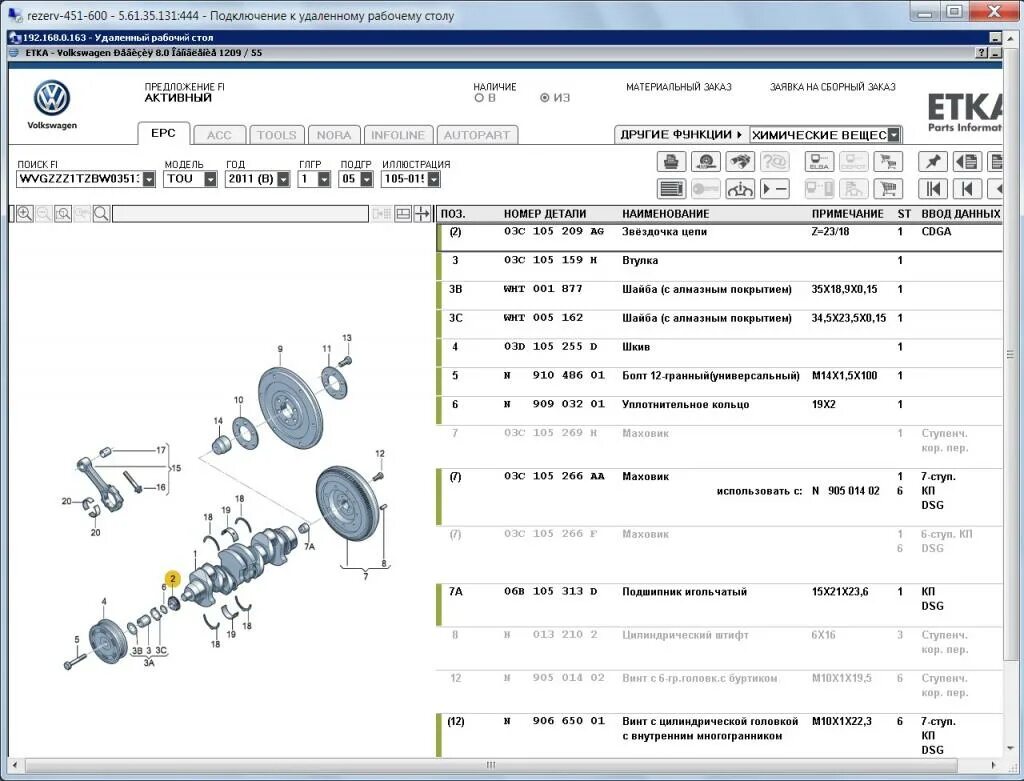Click the printer icon in toolbar
The width and height of the screenshot is (1024, 781).
[x=671, y=161]
